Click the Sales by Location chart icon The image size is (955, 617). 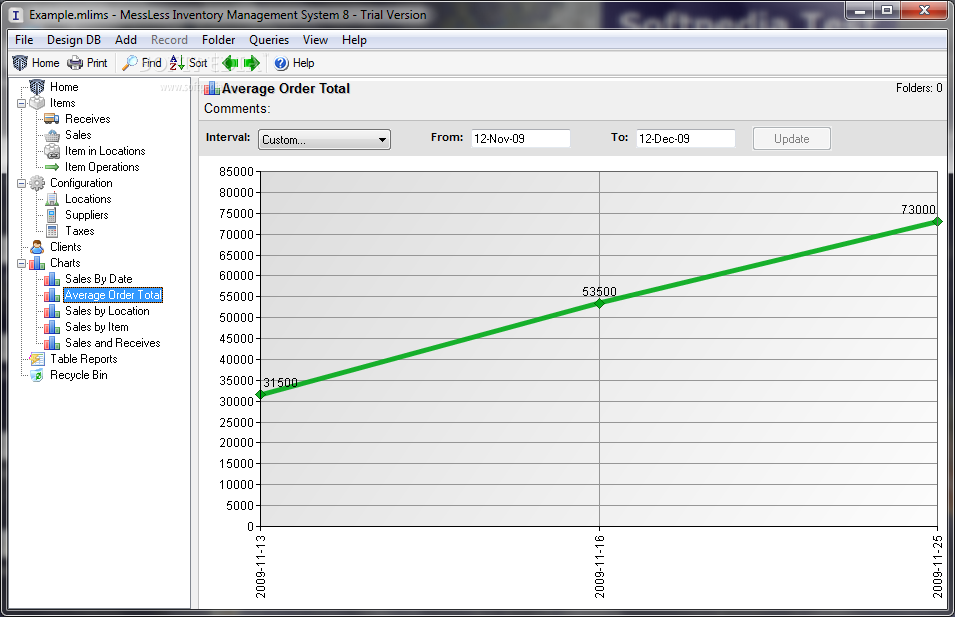pos(52,311)
